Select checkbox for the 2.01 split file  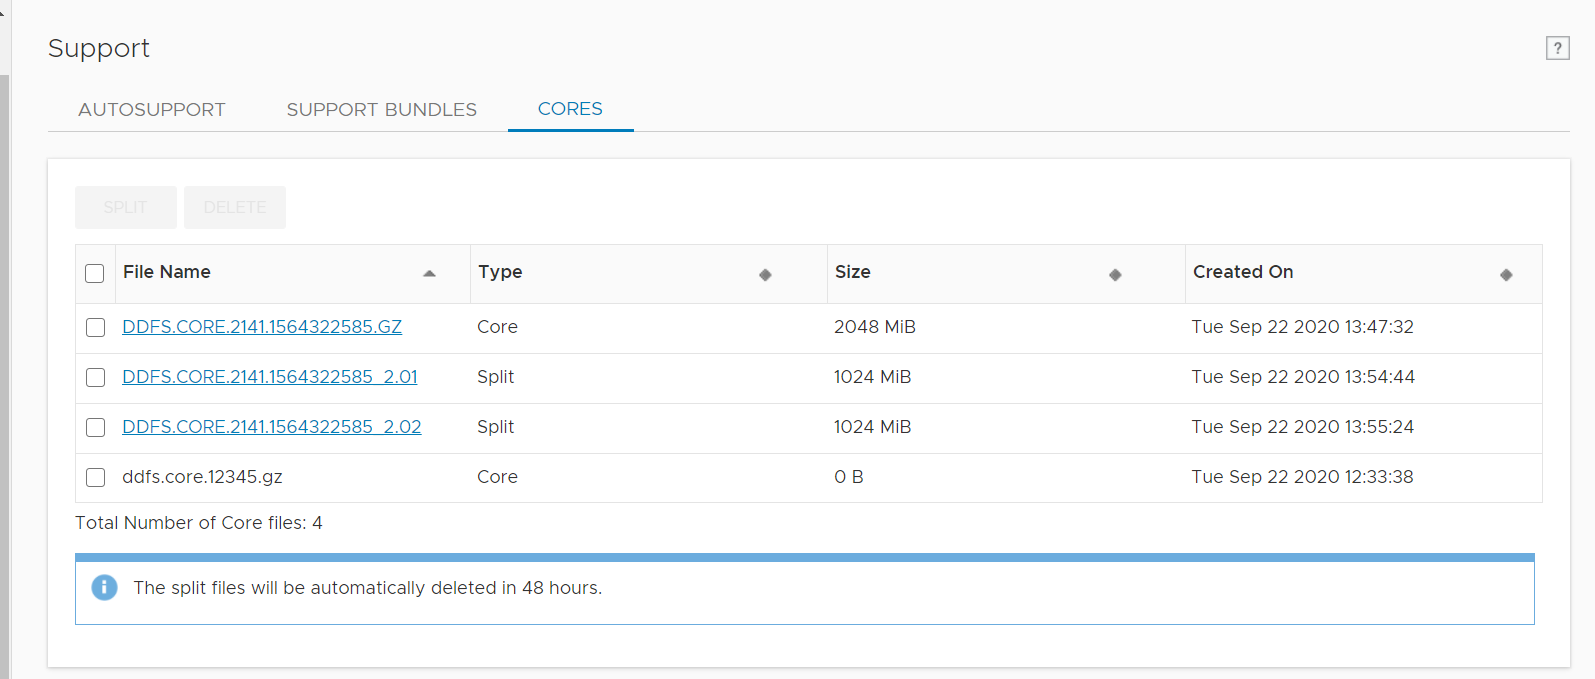point(95,378)
